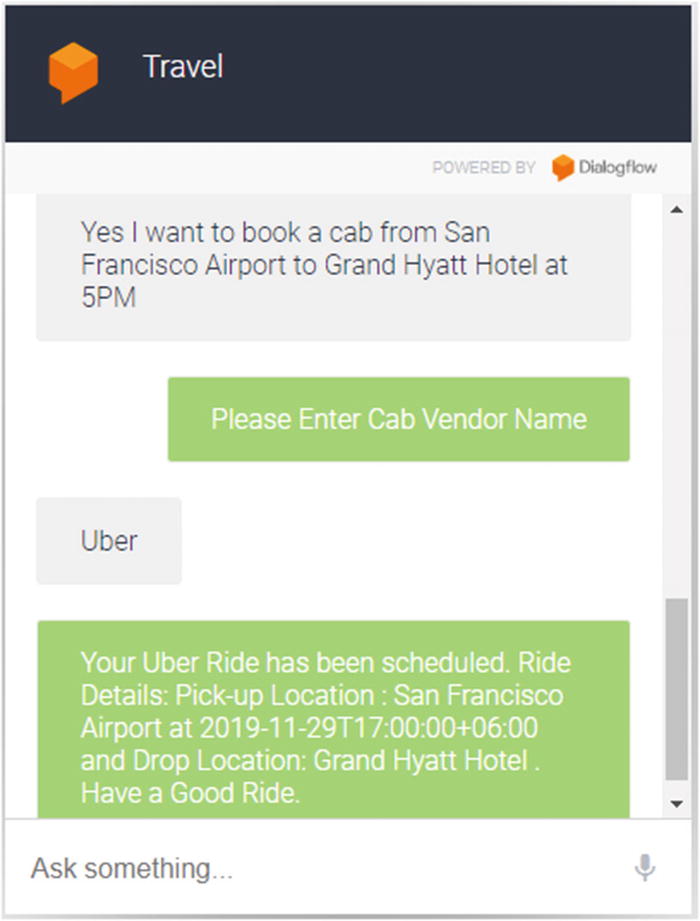This screenshot has width=700, height=921.
Task: Click Pick-up Location text in confirmation
Action: click(x=275, y=695)
